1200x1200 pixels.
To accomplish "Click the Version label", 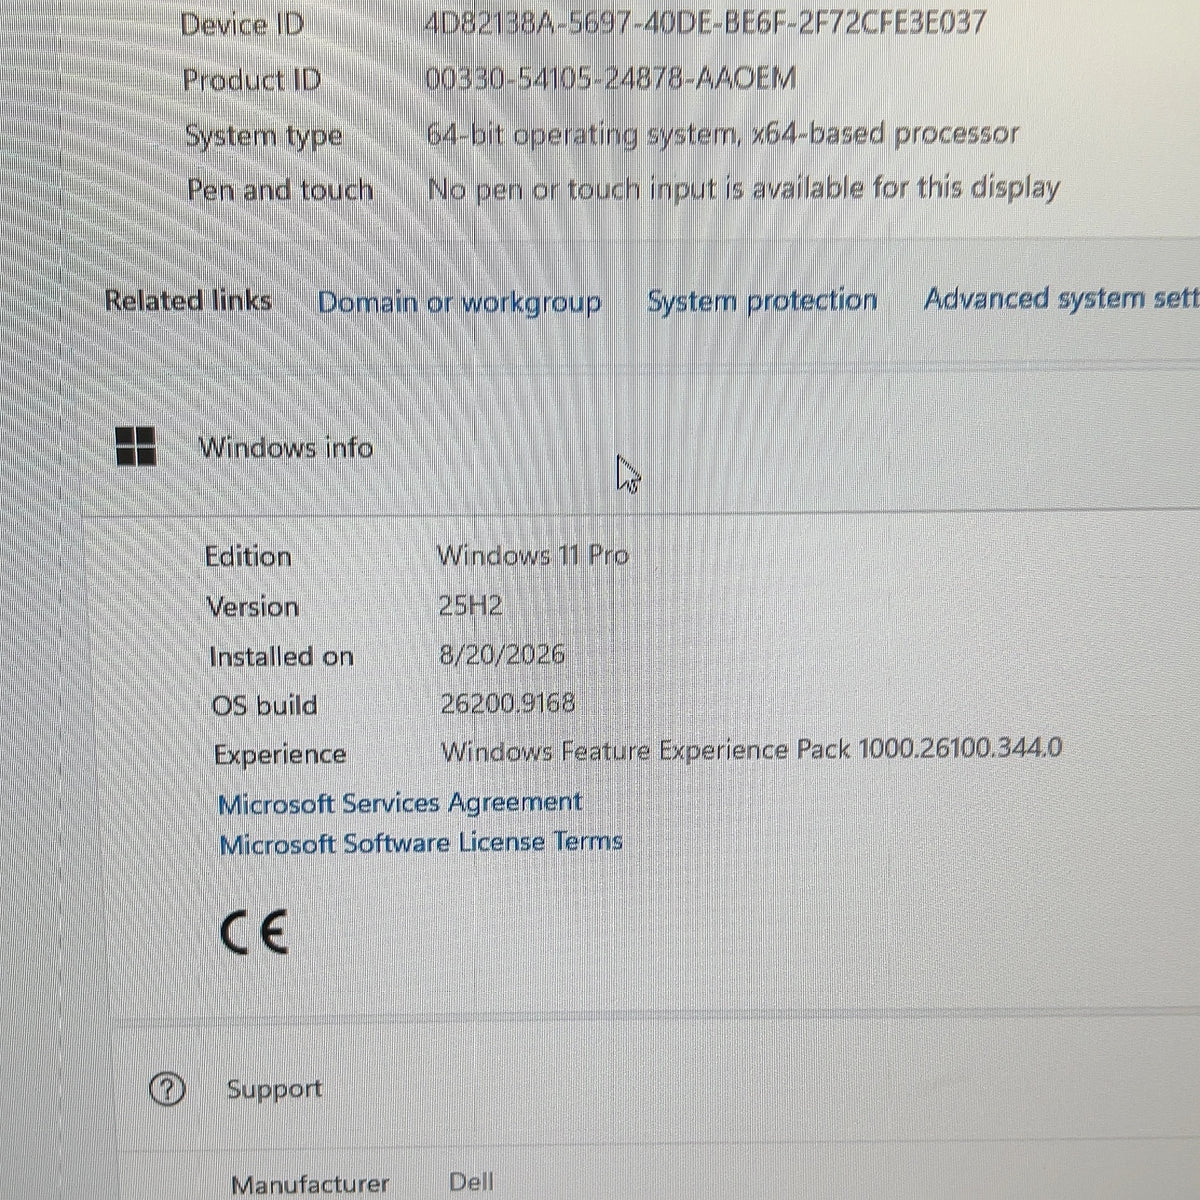I will coord(252,606).
